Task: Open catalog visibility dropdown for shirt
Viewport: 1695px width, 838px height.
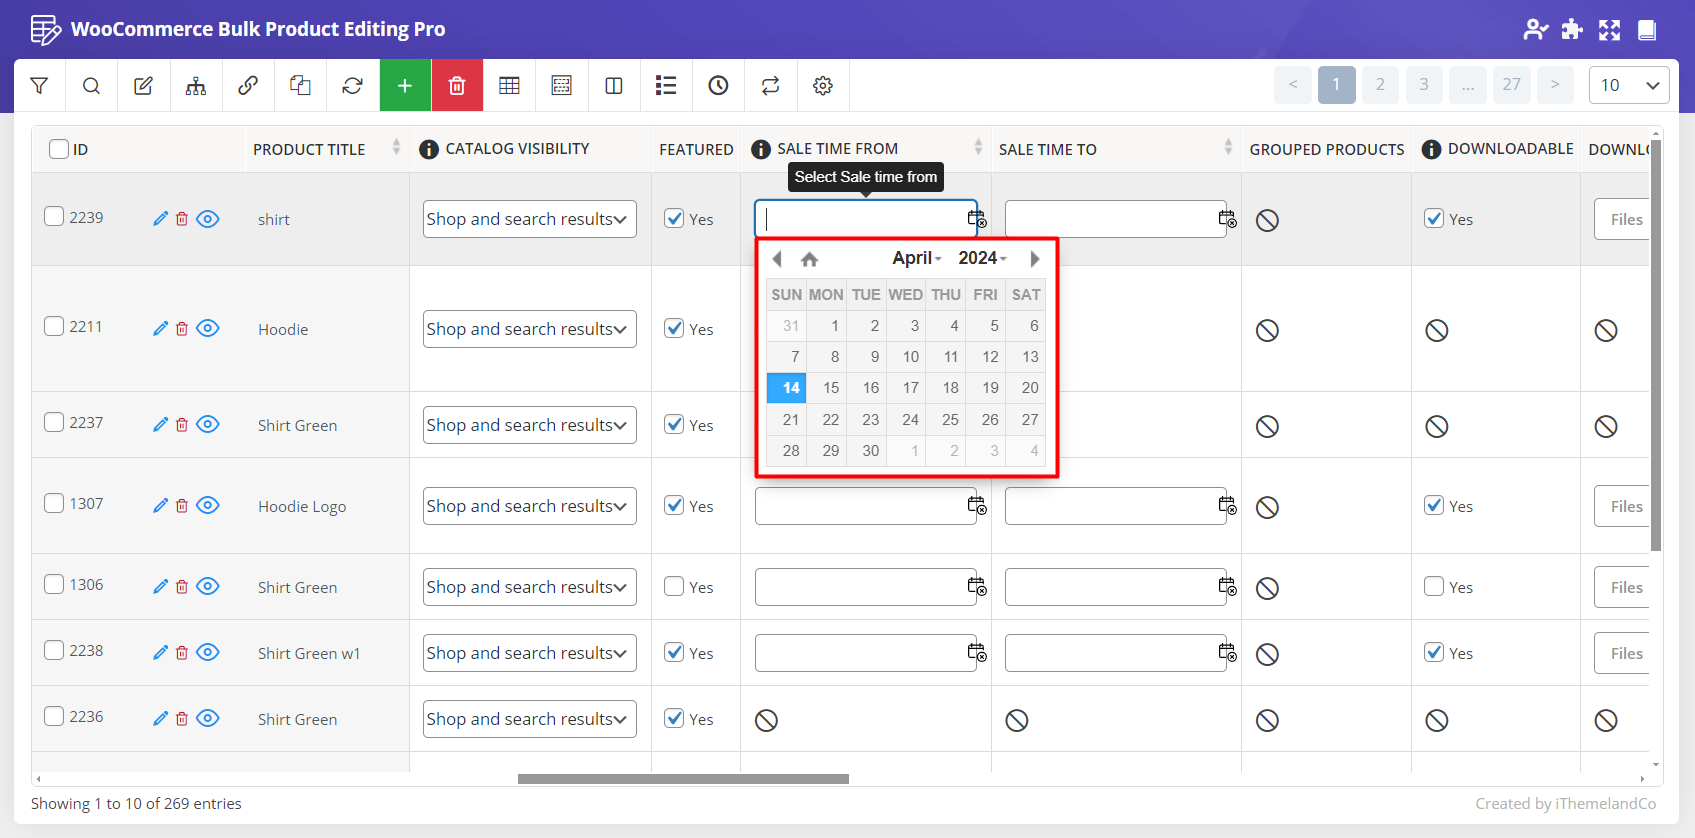Action: (x=529, y=219)
